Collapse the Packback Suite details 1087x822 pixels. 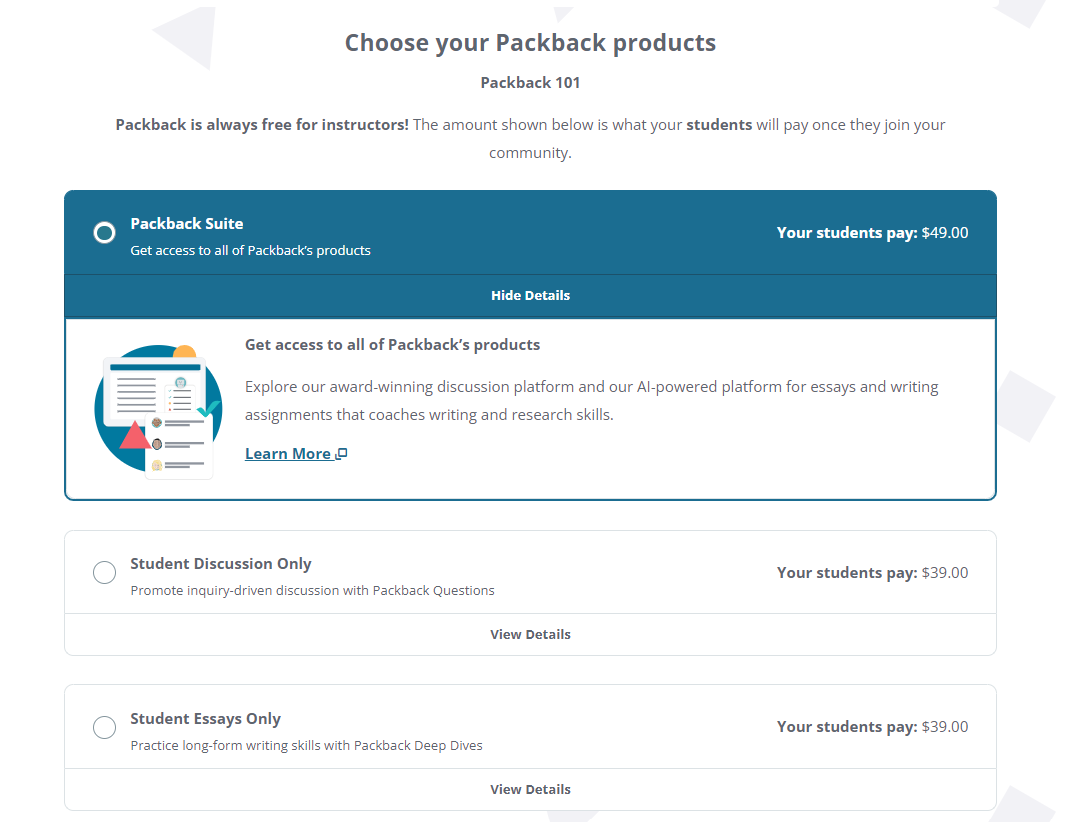530,295
